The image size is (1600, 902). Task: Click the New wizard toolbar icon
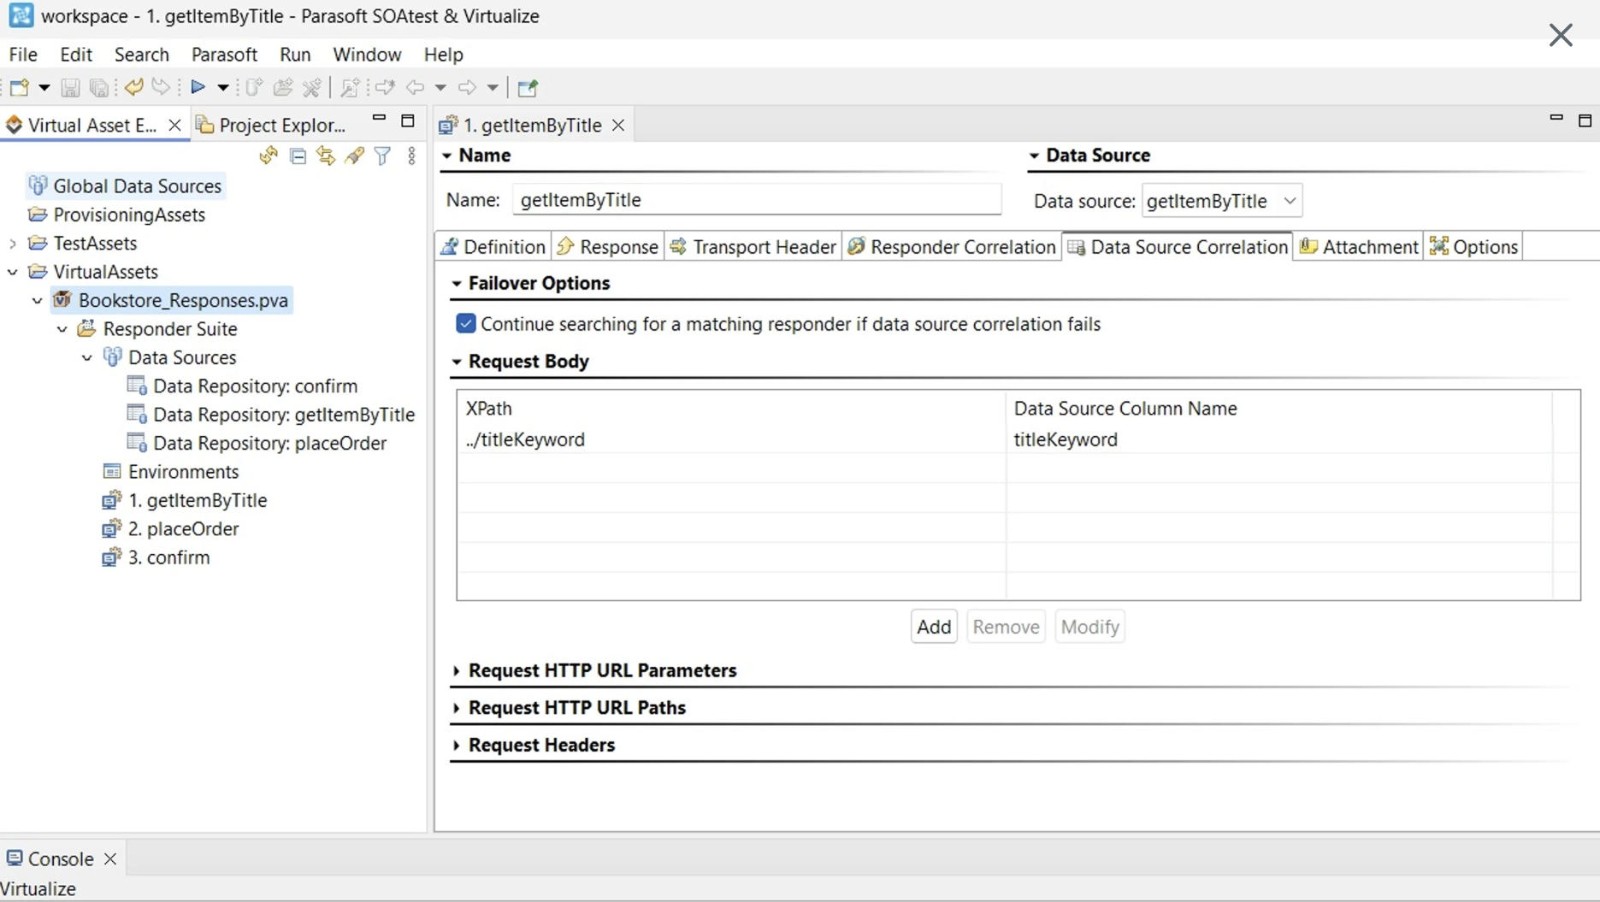point(19,87)
